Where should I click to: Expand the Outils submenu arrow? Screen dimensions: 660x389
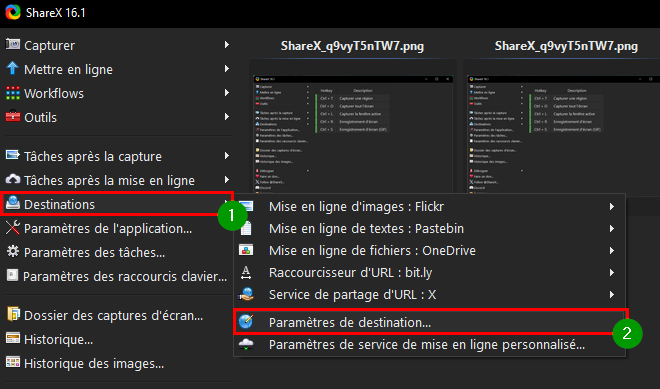pyautogui.click(x=227, y=116)
